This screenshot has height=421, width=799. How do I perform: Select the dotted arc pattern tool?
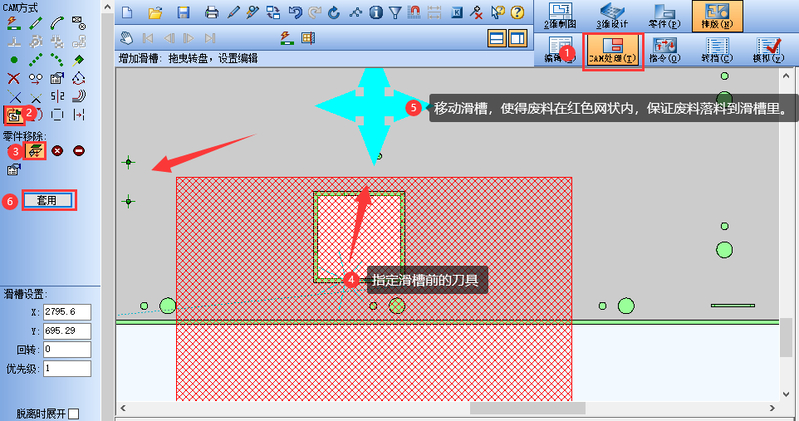[57, 60]
